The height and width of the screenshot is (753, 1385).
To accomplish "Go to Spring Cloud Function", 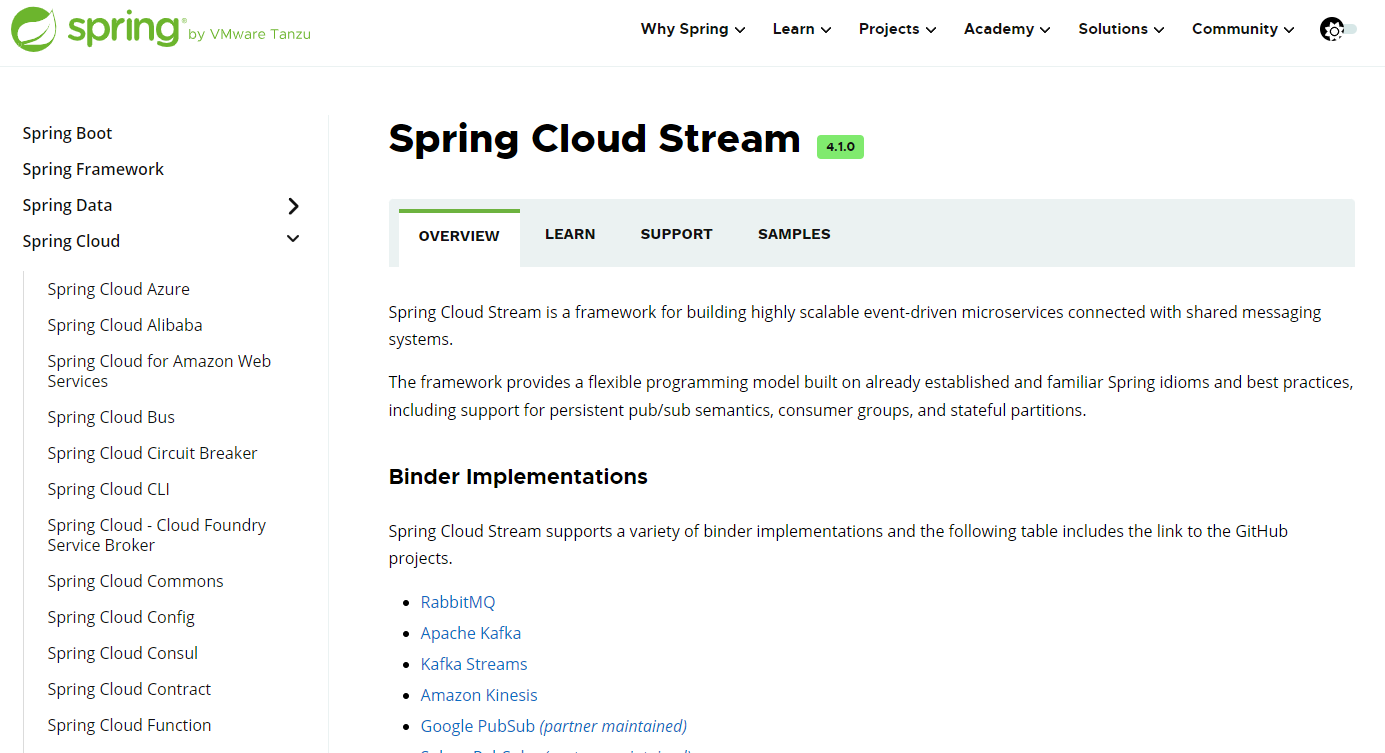I will [129, 725].
